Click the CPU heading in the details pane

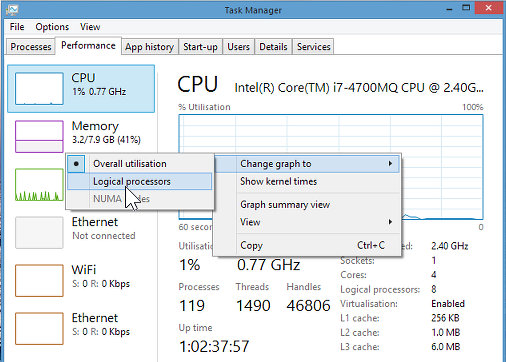pyautogui.click(x=198, y=84)
